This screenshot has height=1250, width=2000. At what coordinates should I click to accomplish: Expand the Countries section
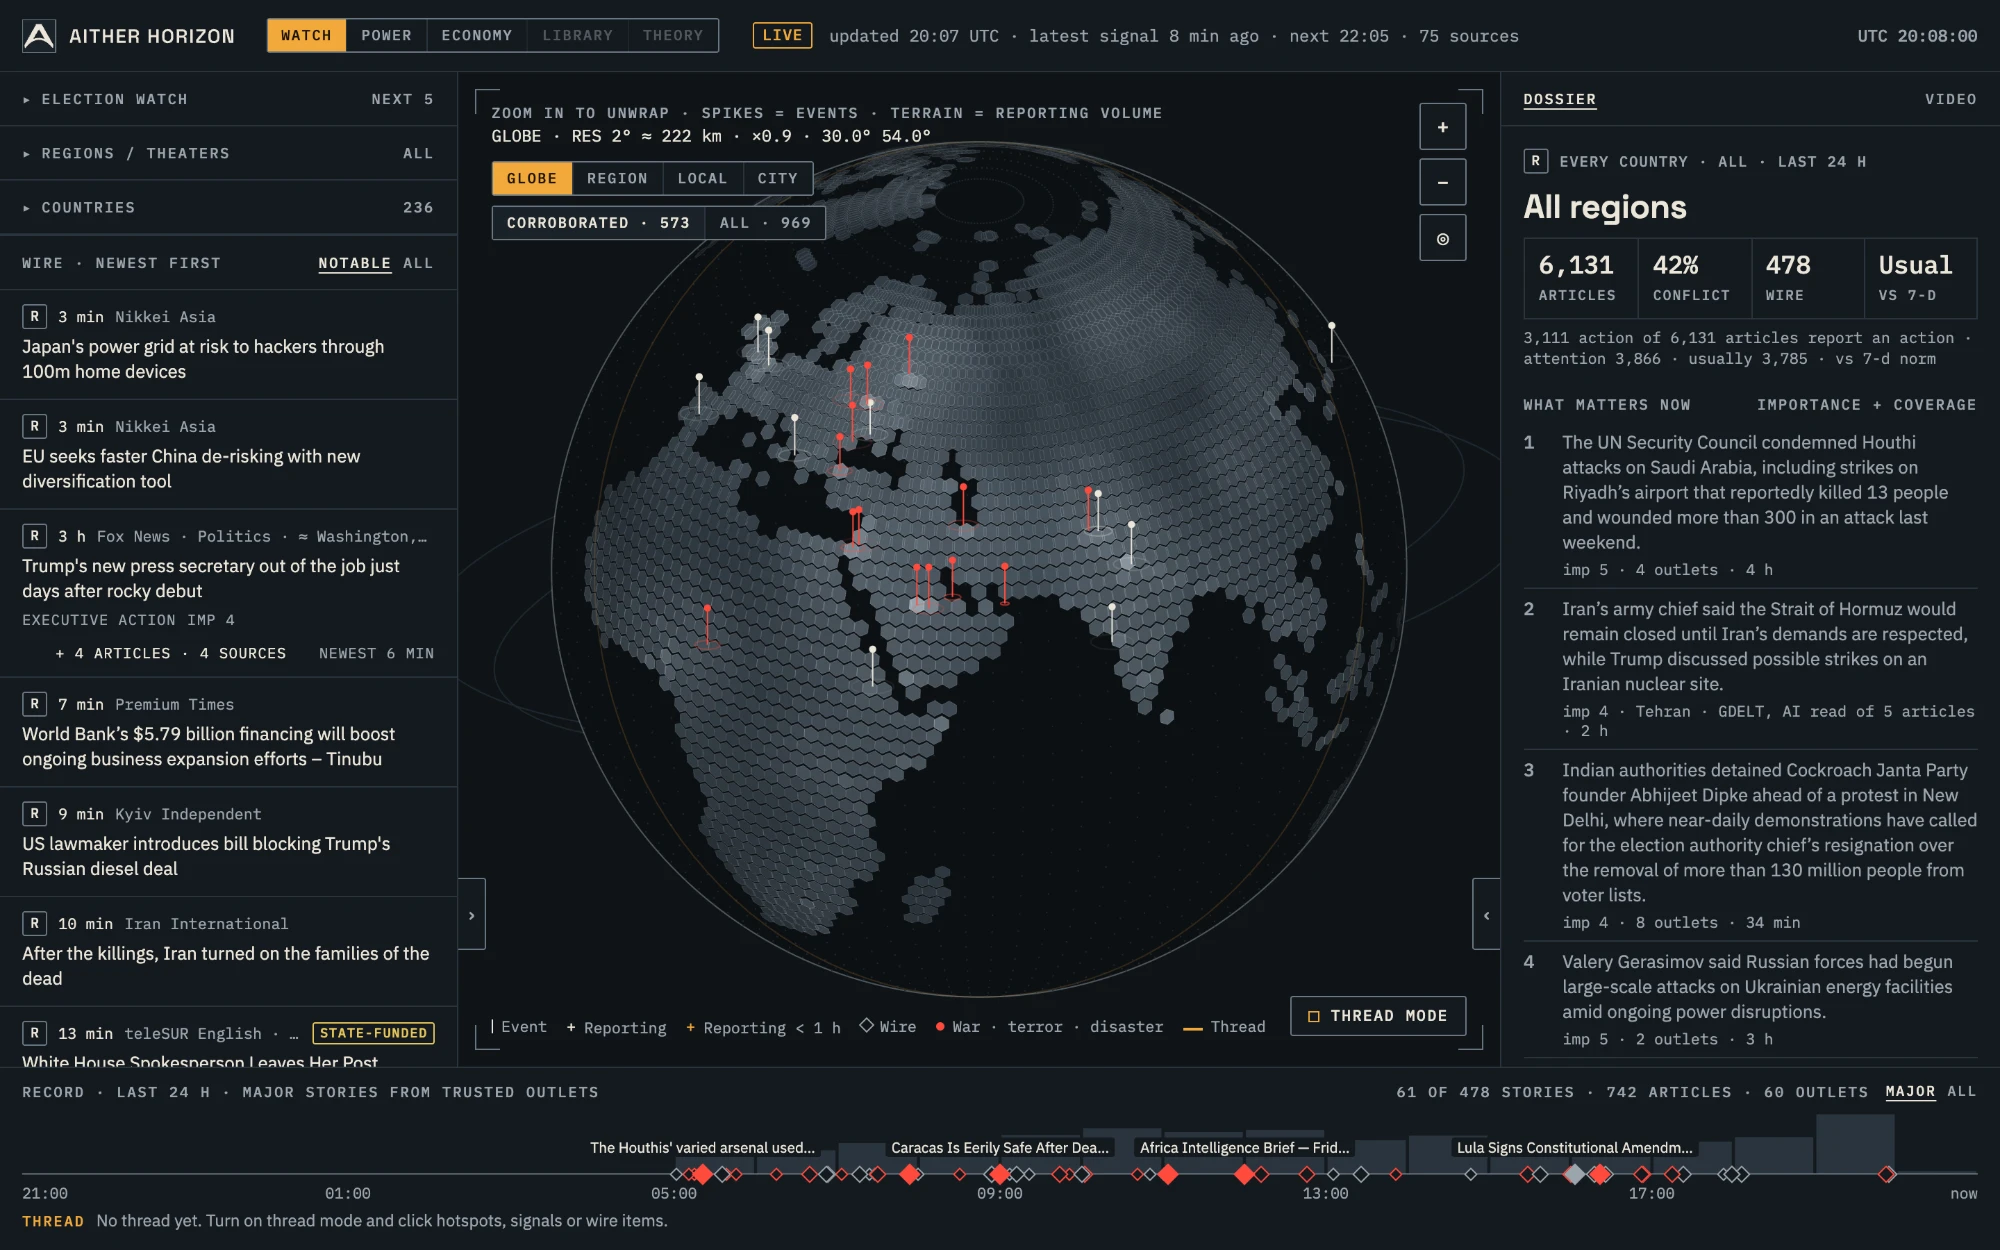228,207
